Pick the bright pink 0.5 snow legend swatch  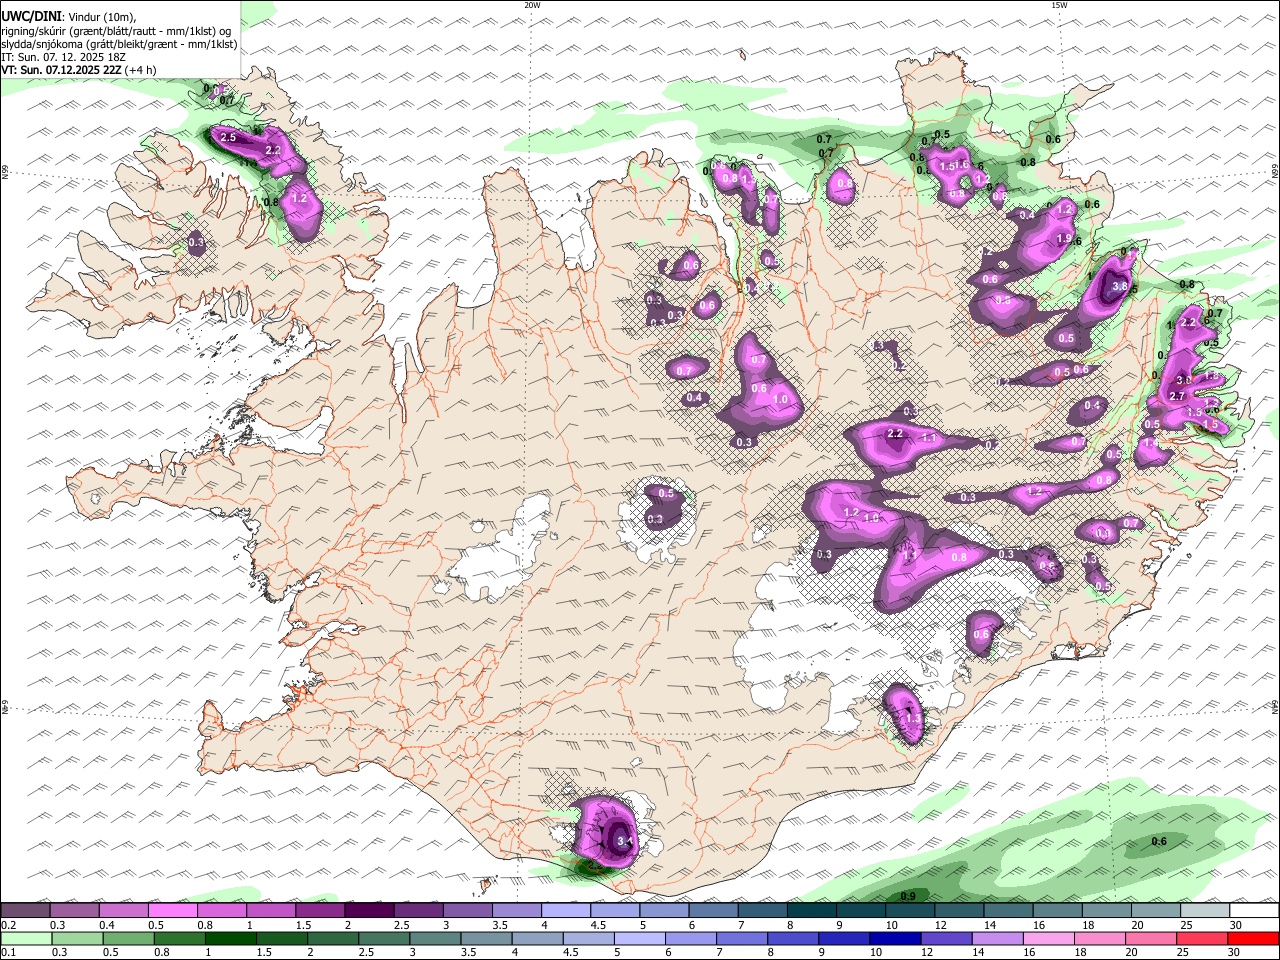(172, 911)
